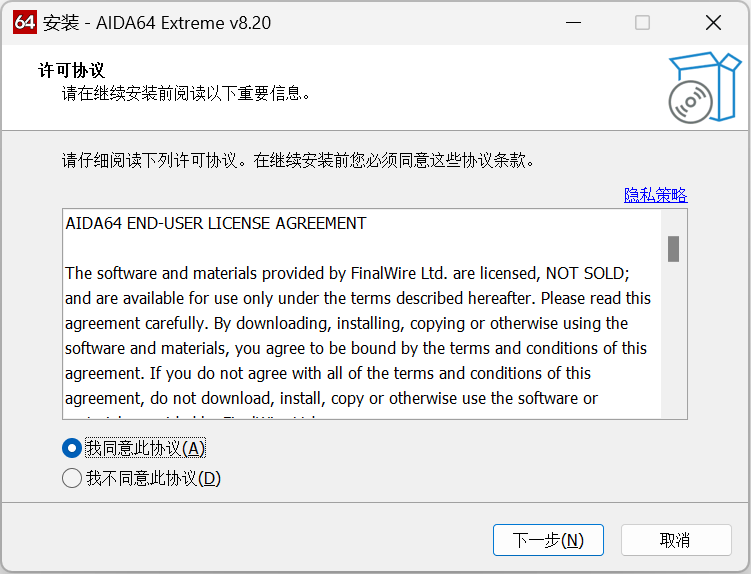Close the installer with the X button
The image size is (751, 574).
(x=713, y=22)
